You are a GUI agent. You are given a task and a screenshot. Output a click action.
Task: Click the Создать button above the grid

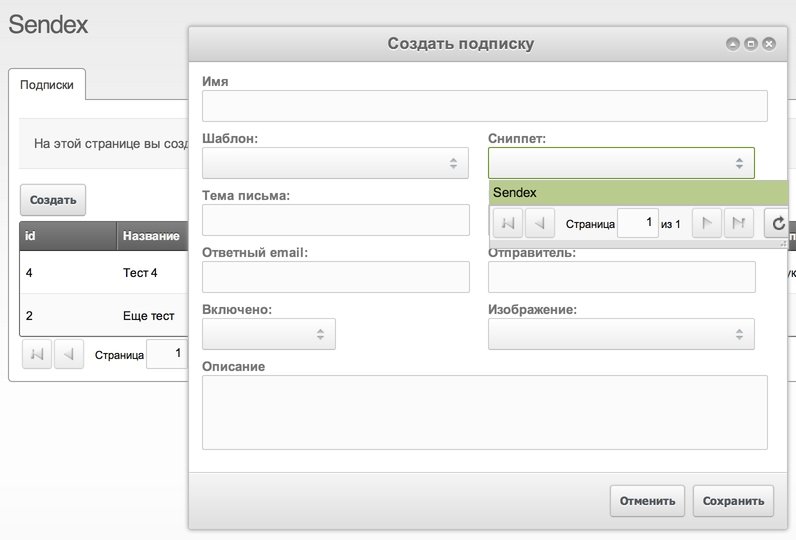coord(53,200)
